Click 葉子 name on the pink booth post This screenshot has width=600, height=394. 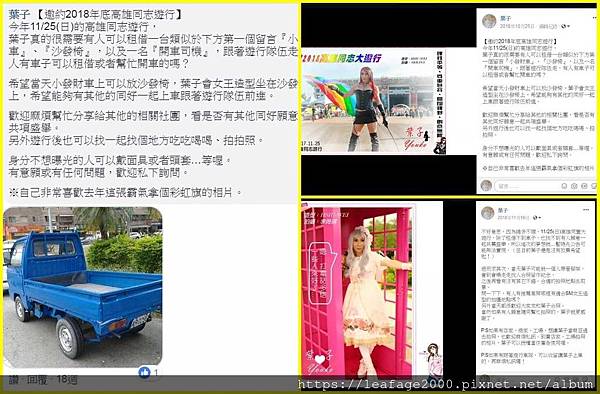click(x=503, y=210)
